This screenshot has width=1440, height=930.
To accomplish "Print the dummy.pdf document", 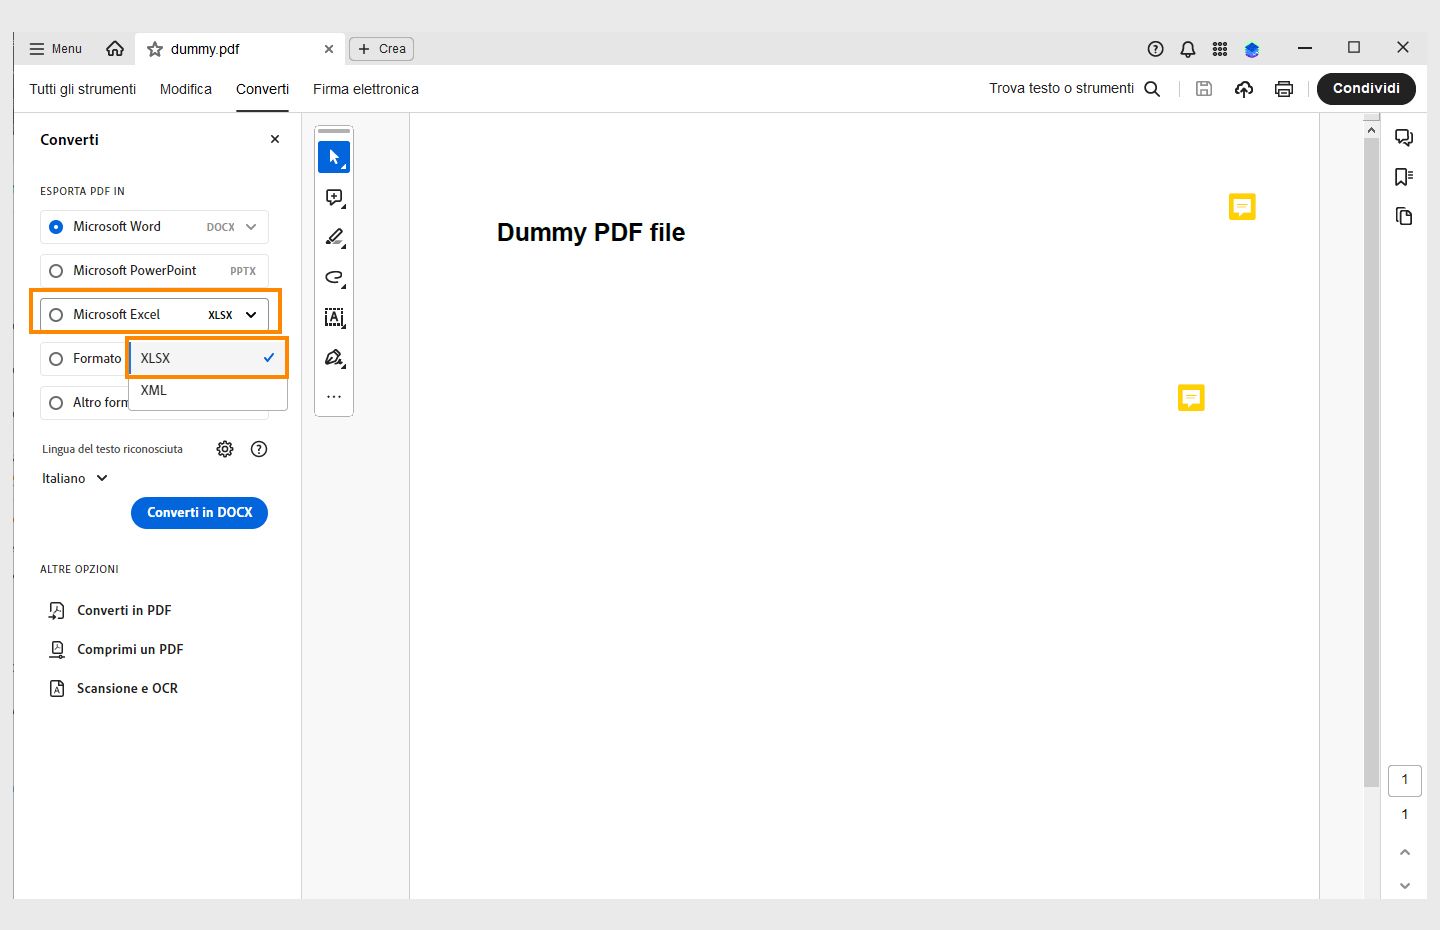I will pos(1284,89).
